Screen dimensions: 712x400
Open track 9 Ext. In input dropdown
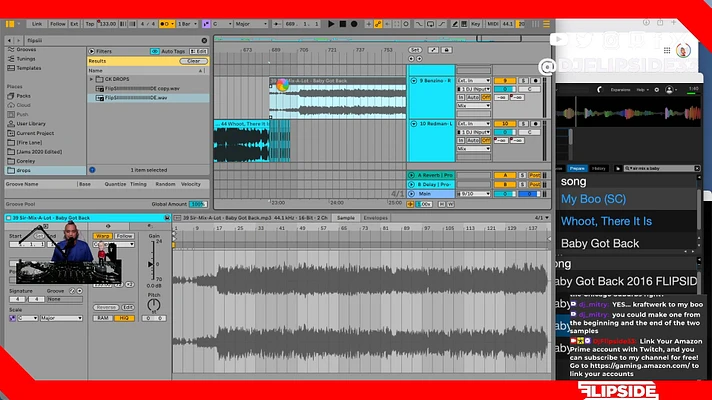474,81
